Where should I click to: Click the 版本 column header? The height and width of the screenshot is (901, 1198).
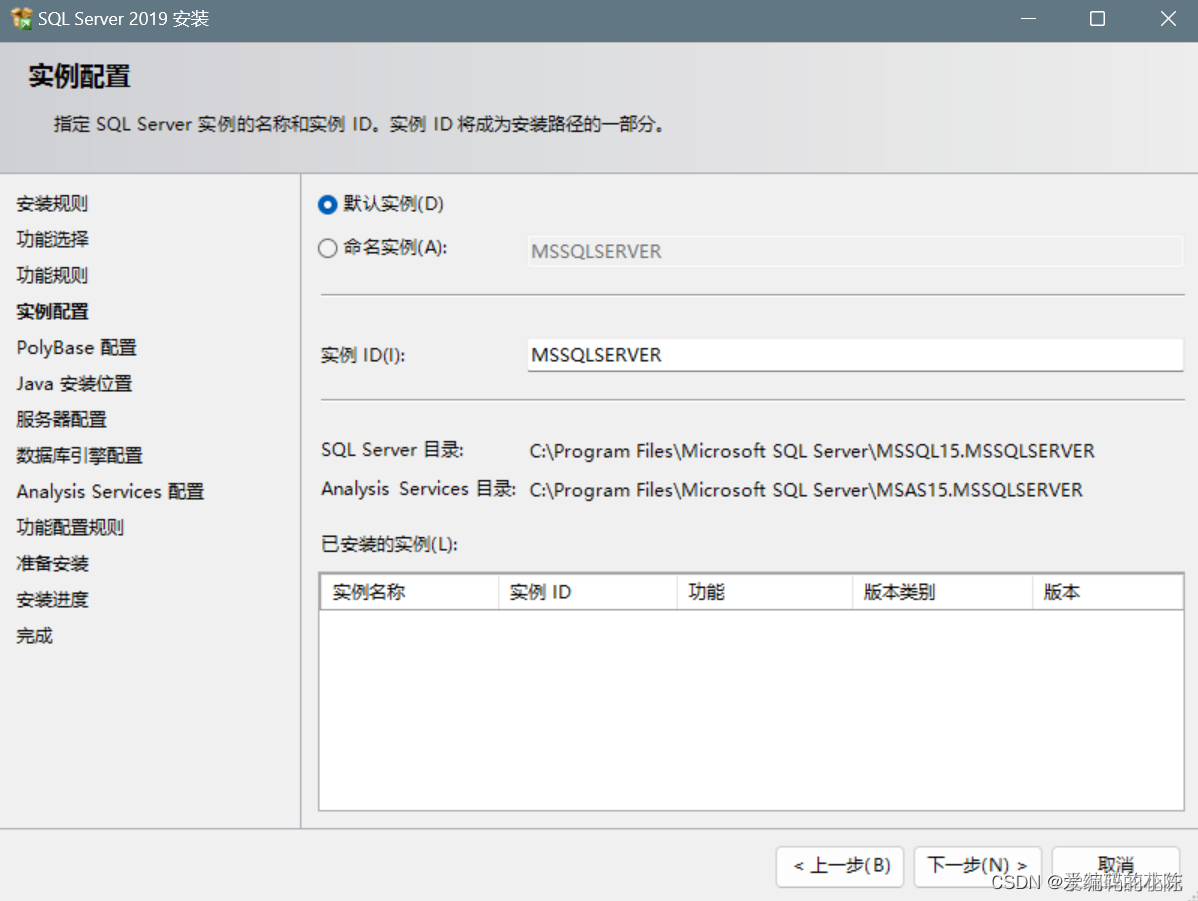coord(1108,592)
